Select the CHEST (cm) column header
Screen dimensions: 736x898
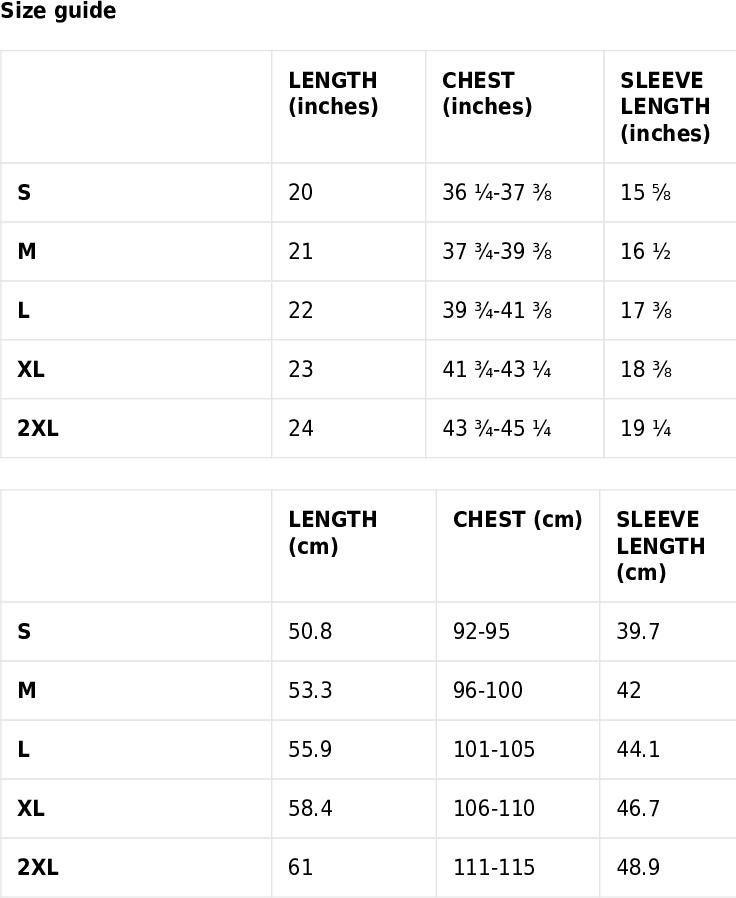click(x=517, y=519)
